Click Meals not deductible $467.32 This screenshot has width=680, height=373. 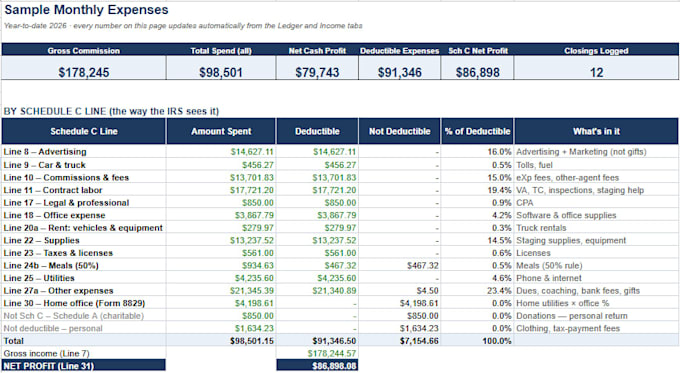click(x=423, y=265)
